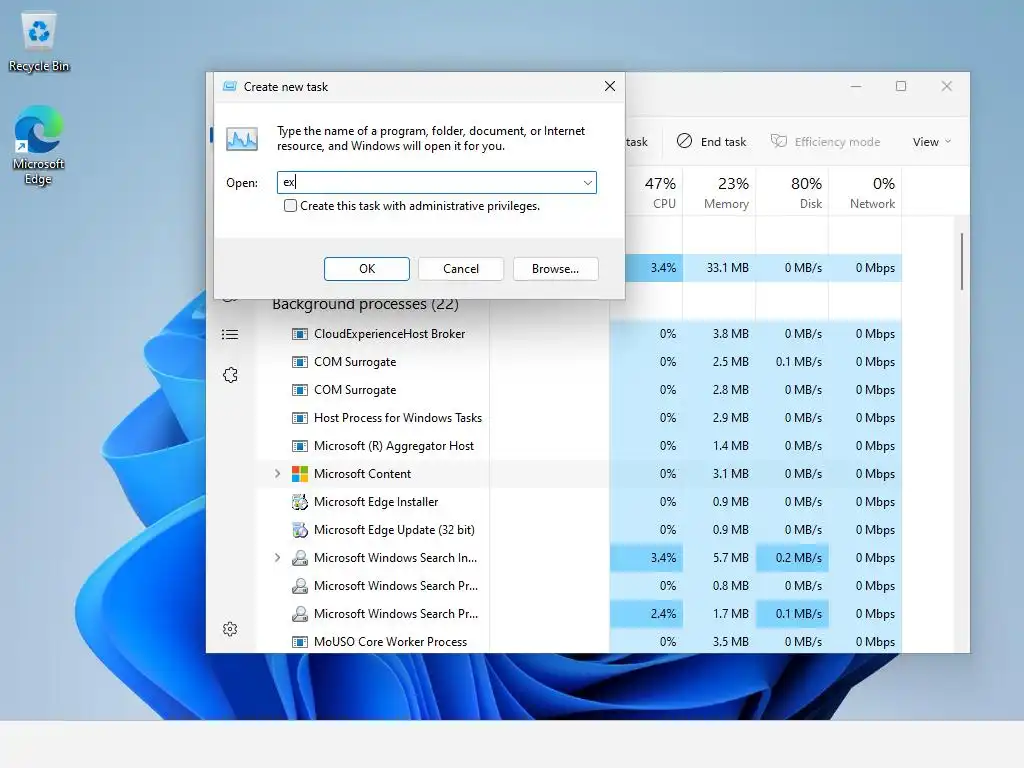The height and width of the screenshot is (768, 1024).
Task: Open the Open field dropdown arrow
Action: (x=588, y=183)
